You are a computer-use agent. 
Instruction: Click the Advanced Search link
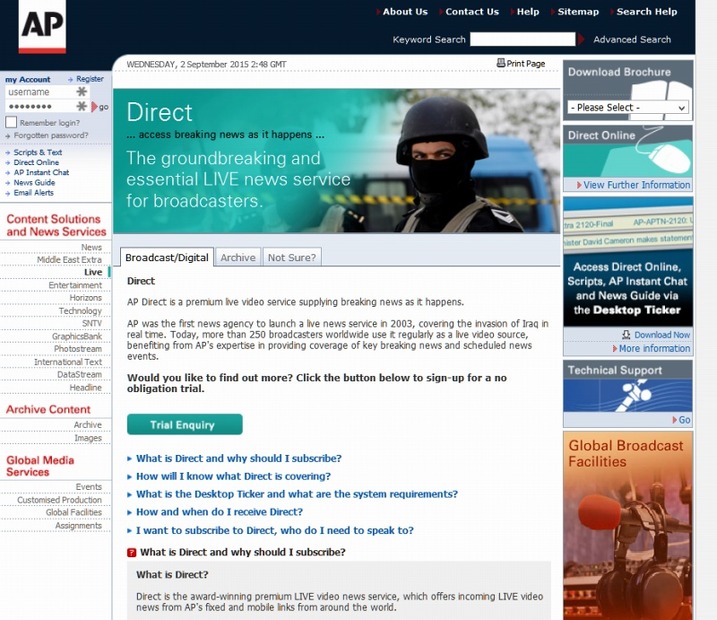coord(632,39)
